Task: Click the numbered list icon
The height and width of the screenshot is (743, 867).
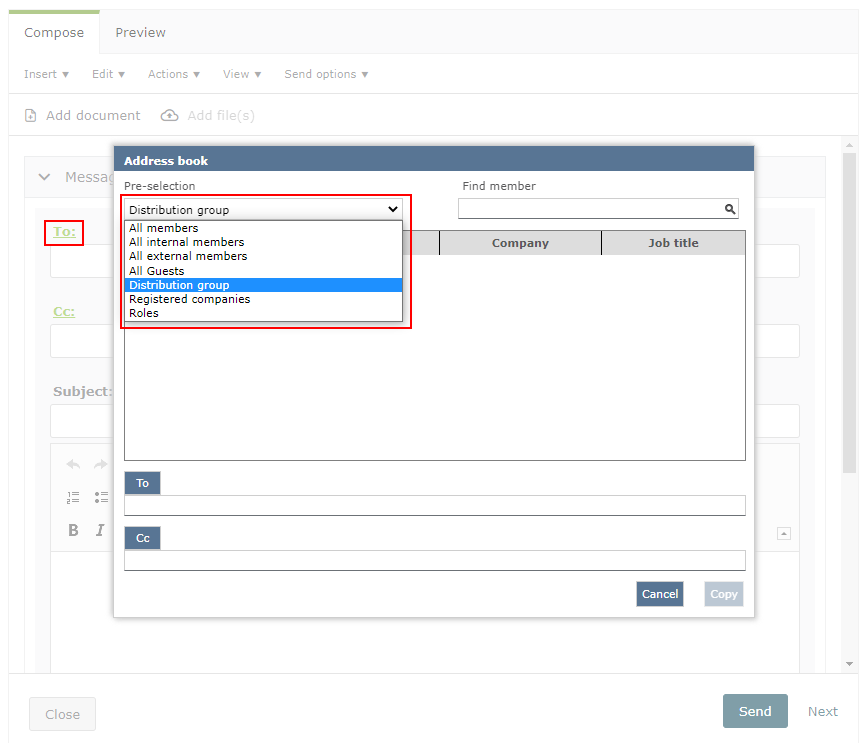Action: (73, 497)
